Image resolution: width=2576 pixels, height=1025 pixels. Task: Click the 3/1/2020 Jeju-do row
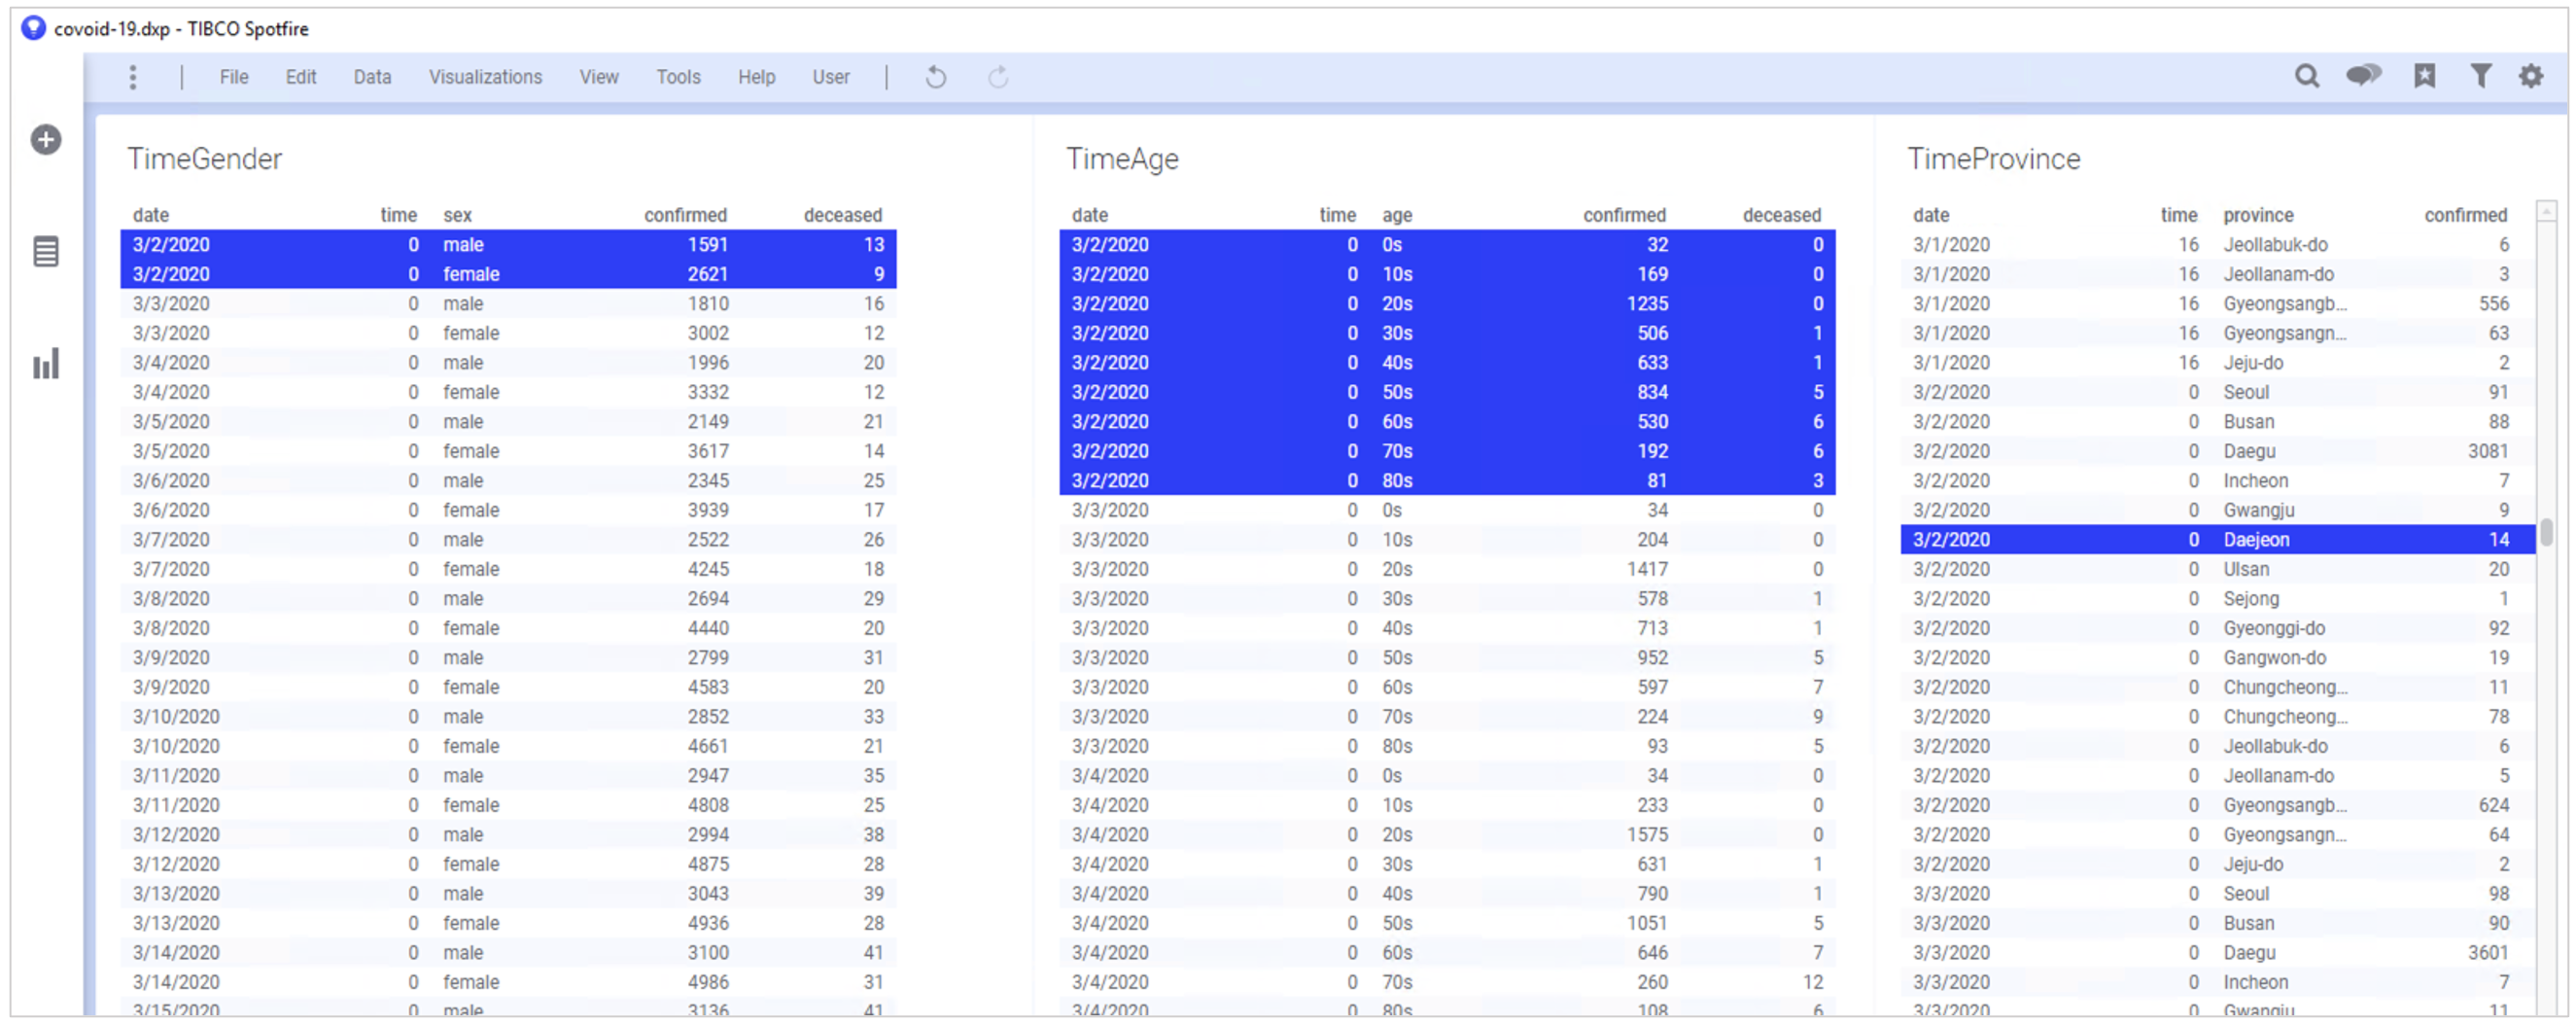[2217, 363]
